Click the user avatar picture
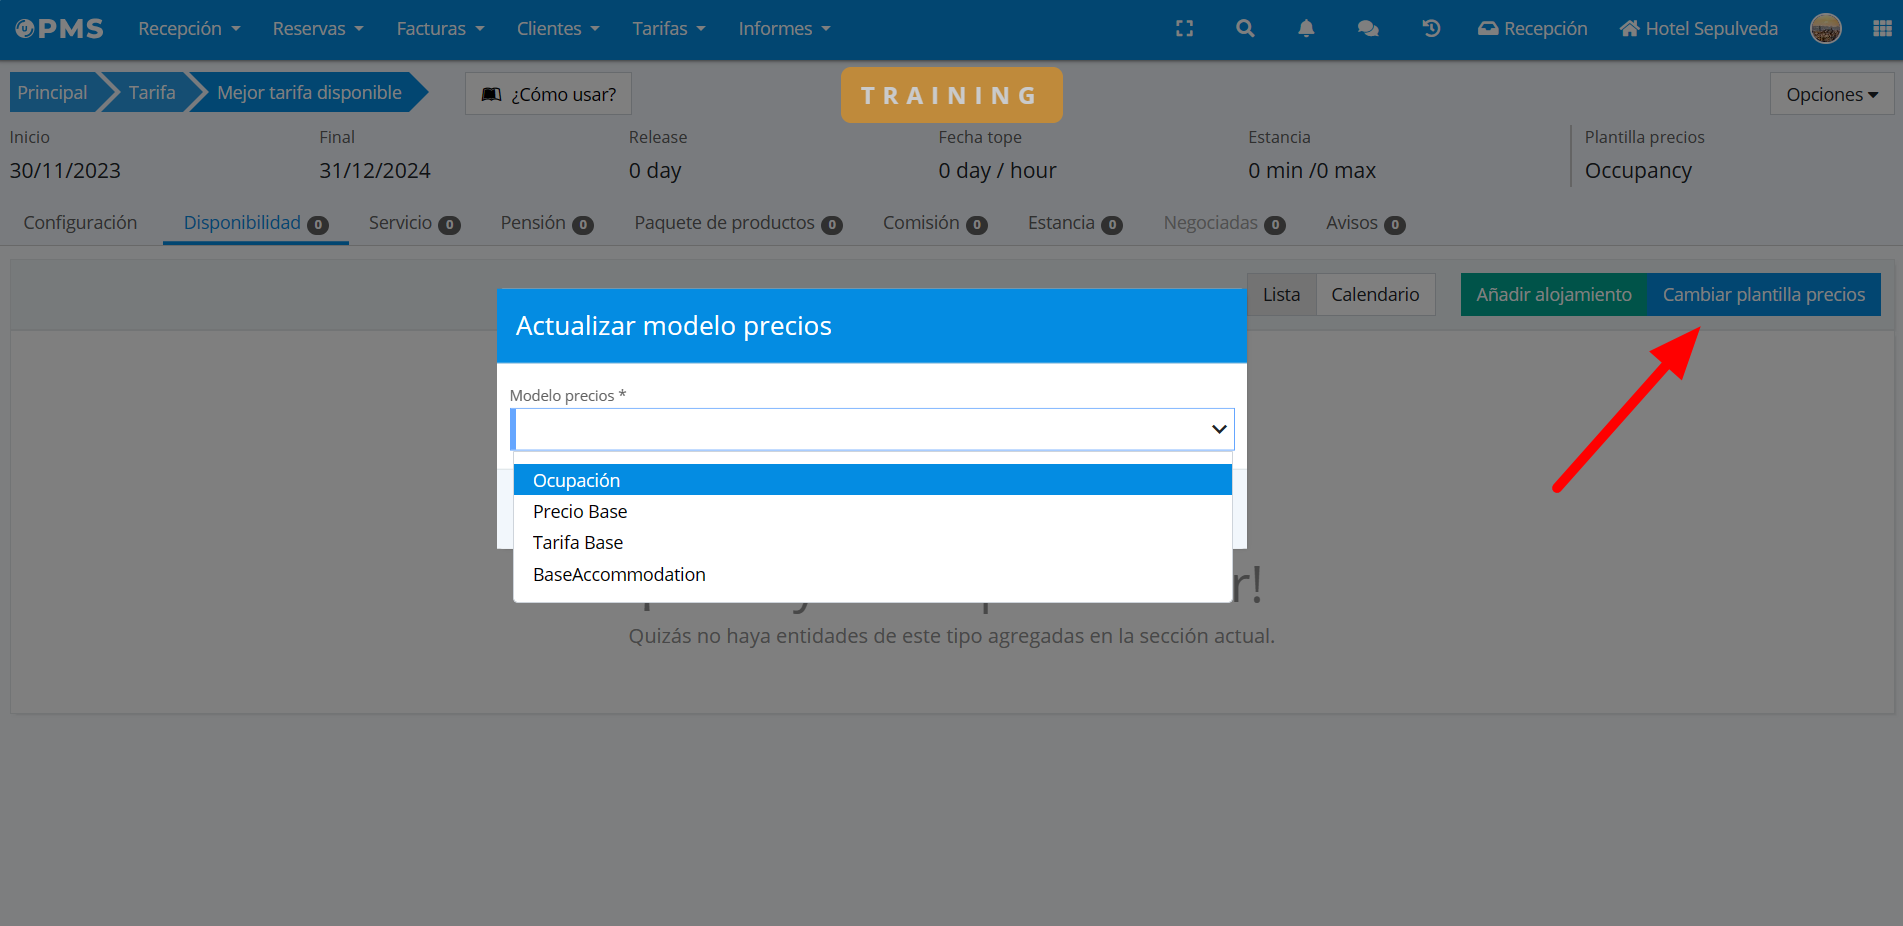 pos(1825,29)
